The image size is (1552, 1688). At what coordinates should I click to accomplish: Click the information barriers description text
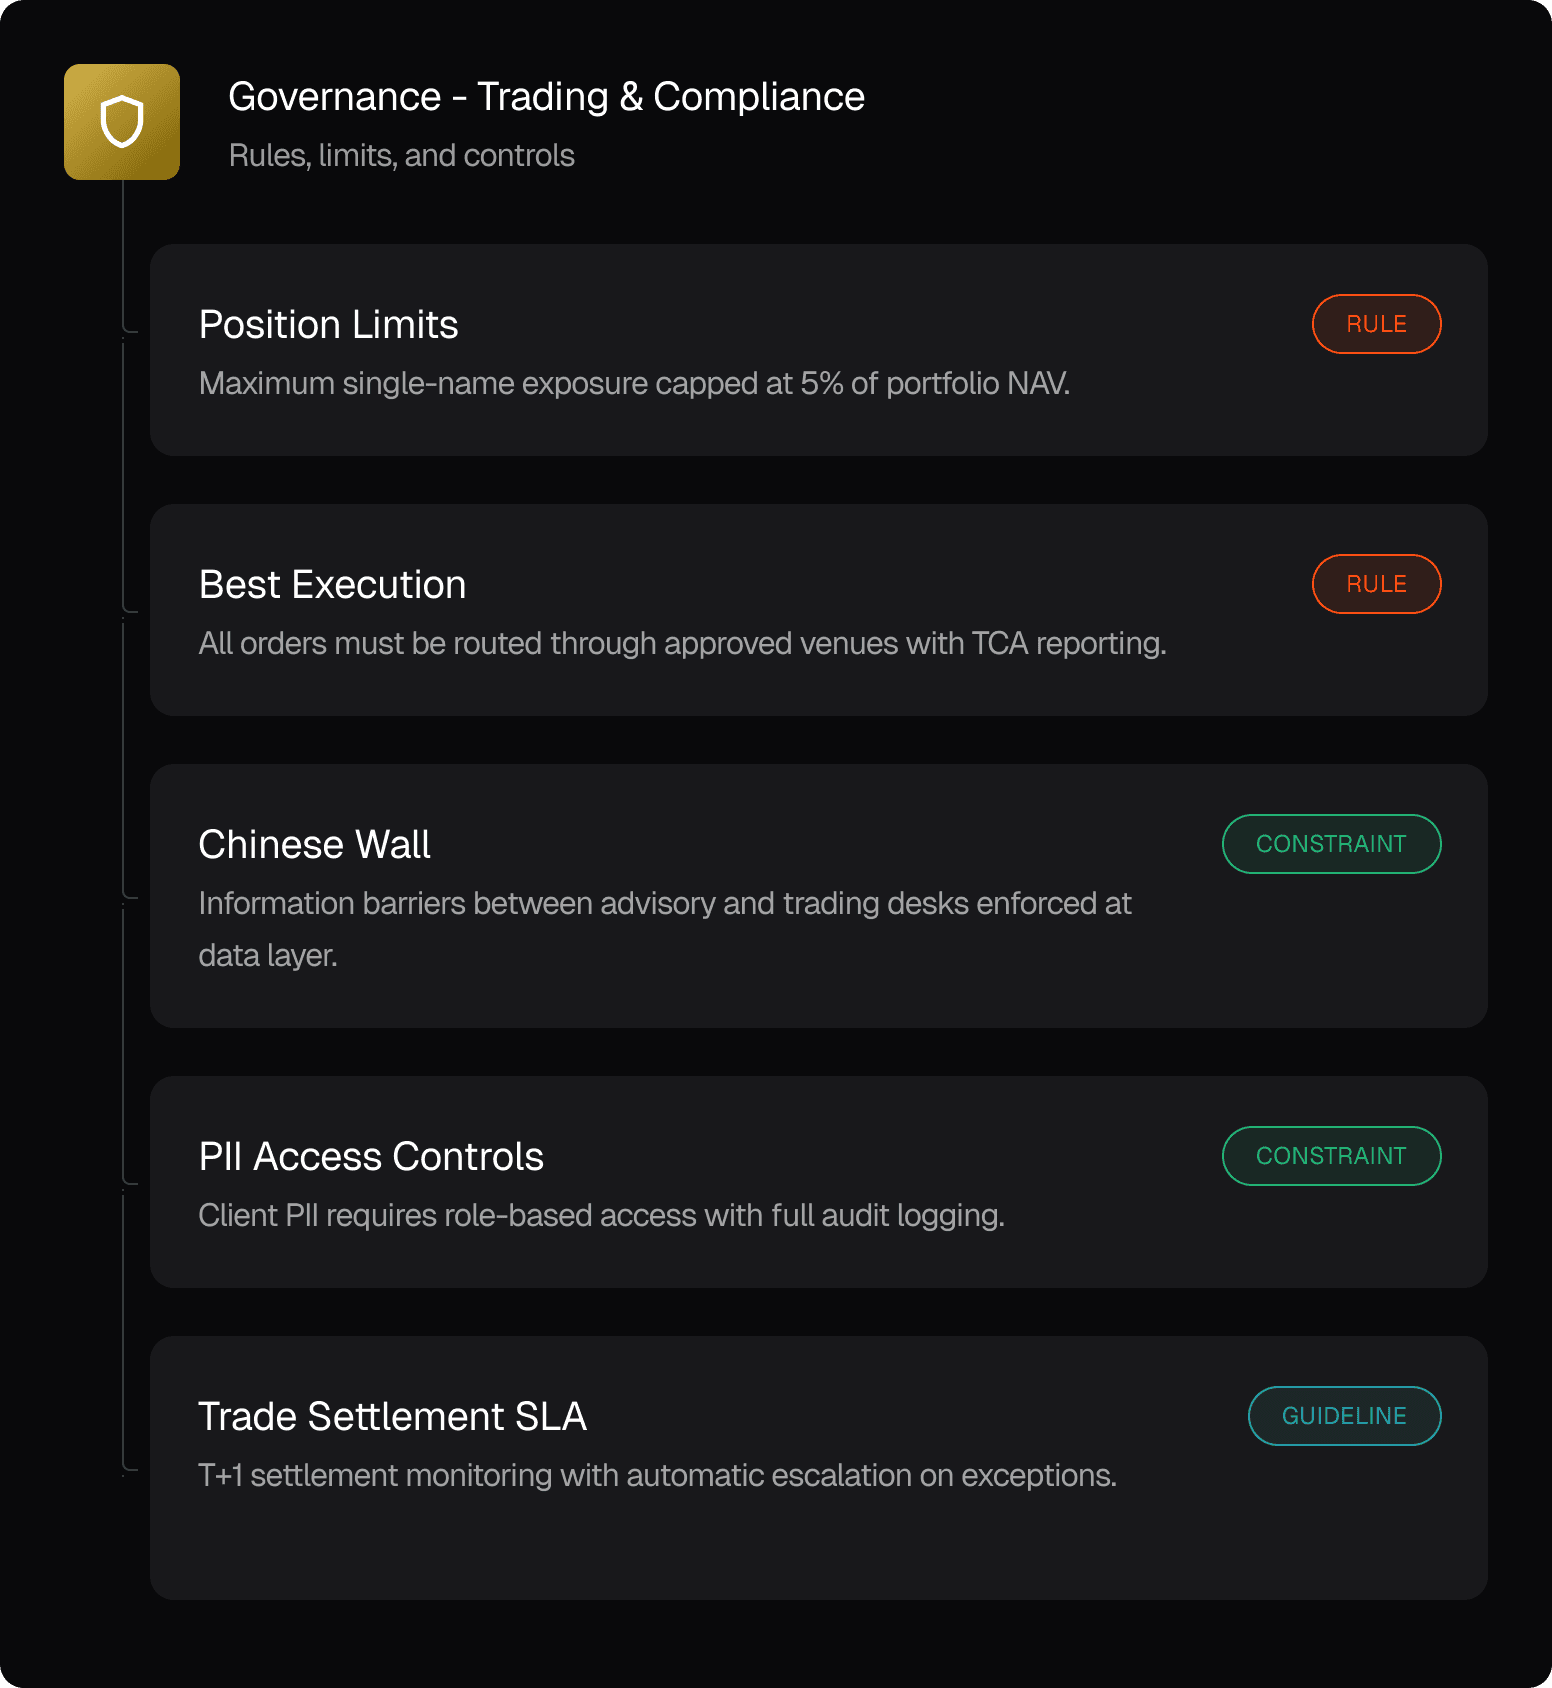[x=665, y=929]
